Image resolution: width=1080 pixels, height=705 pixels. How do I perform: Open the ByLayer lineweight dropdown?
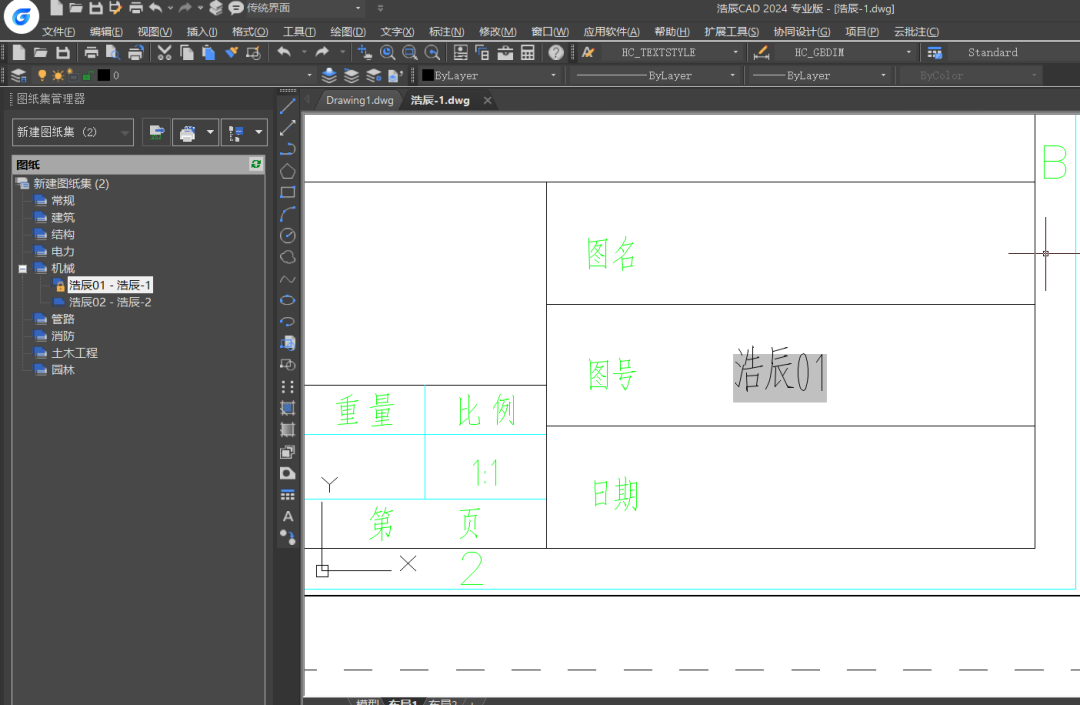(820, 75)
